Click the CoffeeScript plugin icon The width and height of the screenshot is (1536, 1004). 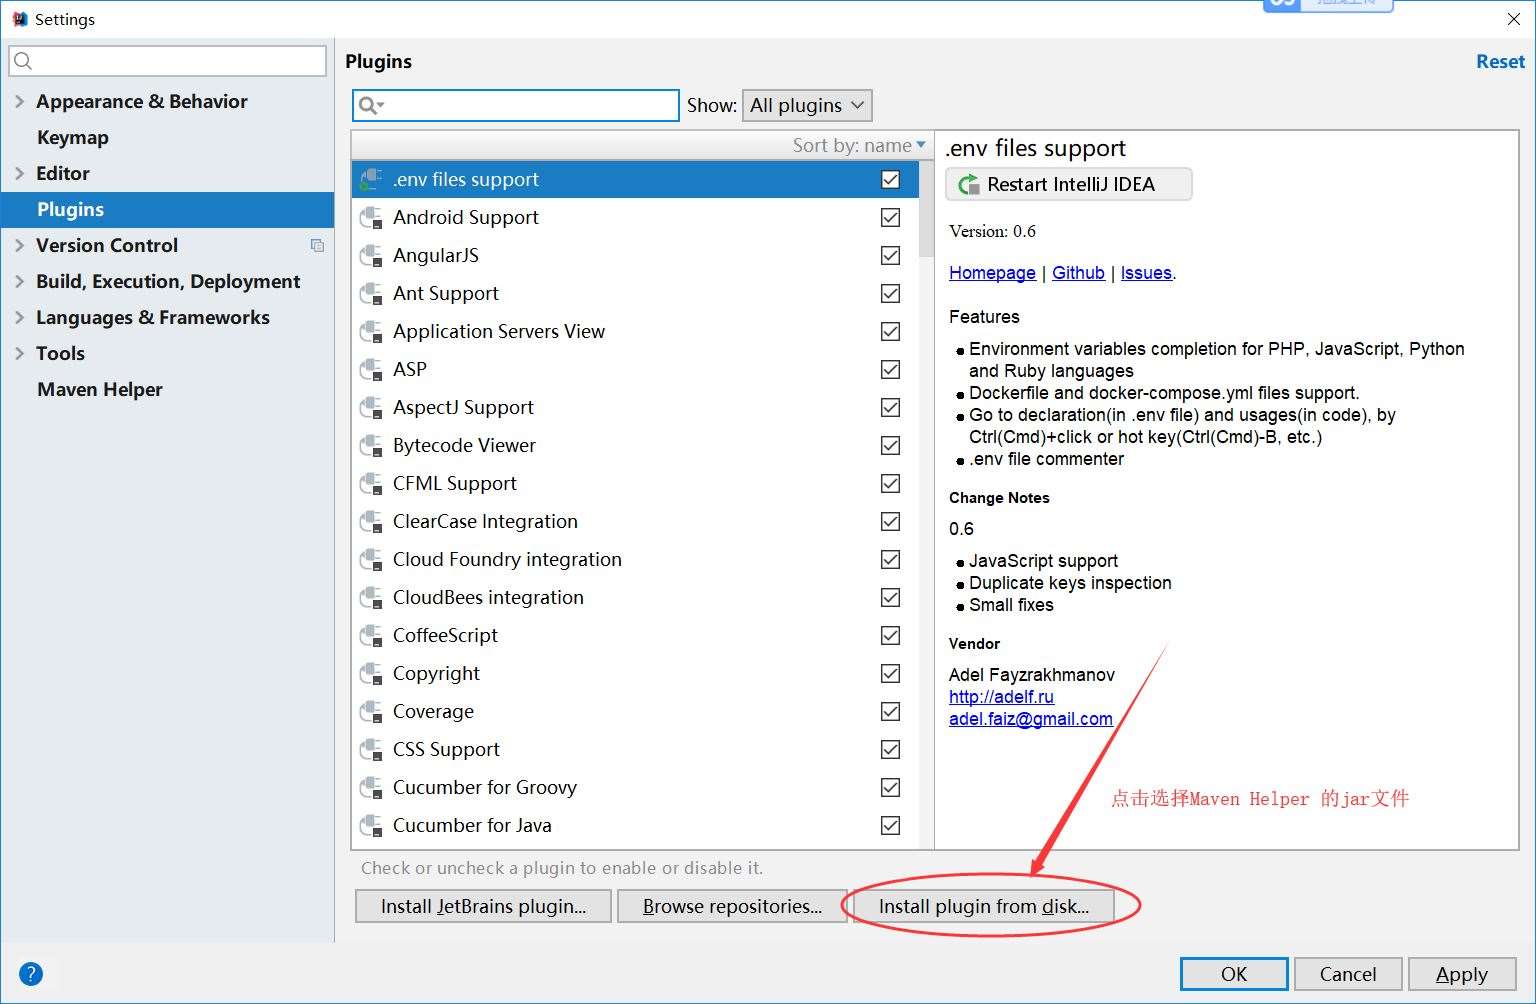[x=371, y=636]
